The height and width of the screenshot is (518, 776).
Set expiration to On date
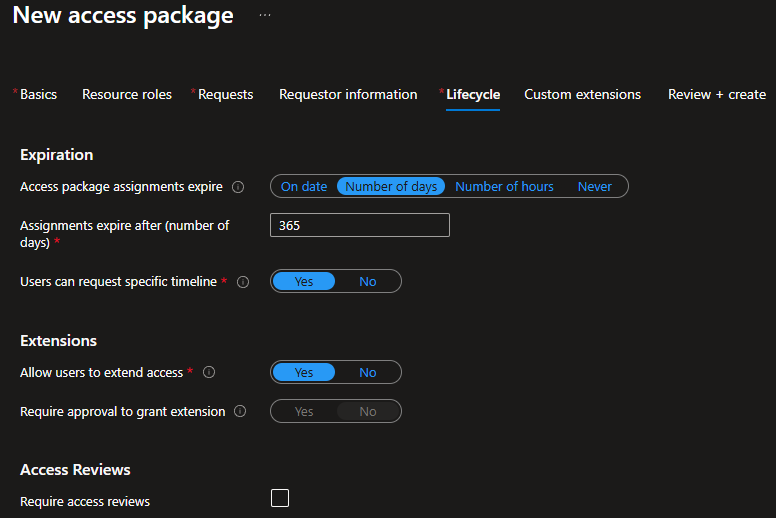tap(304, 187)
